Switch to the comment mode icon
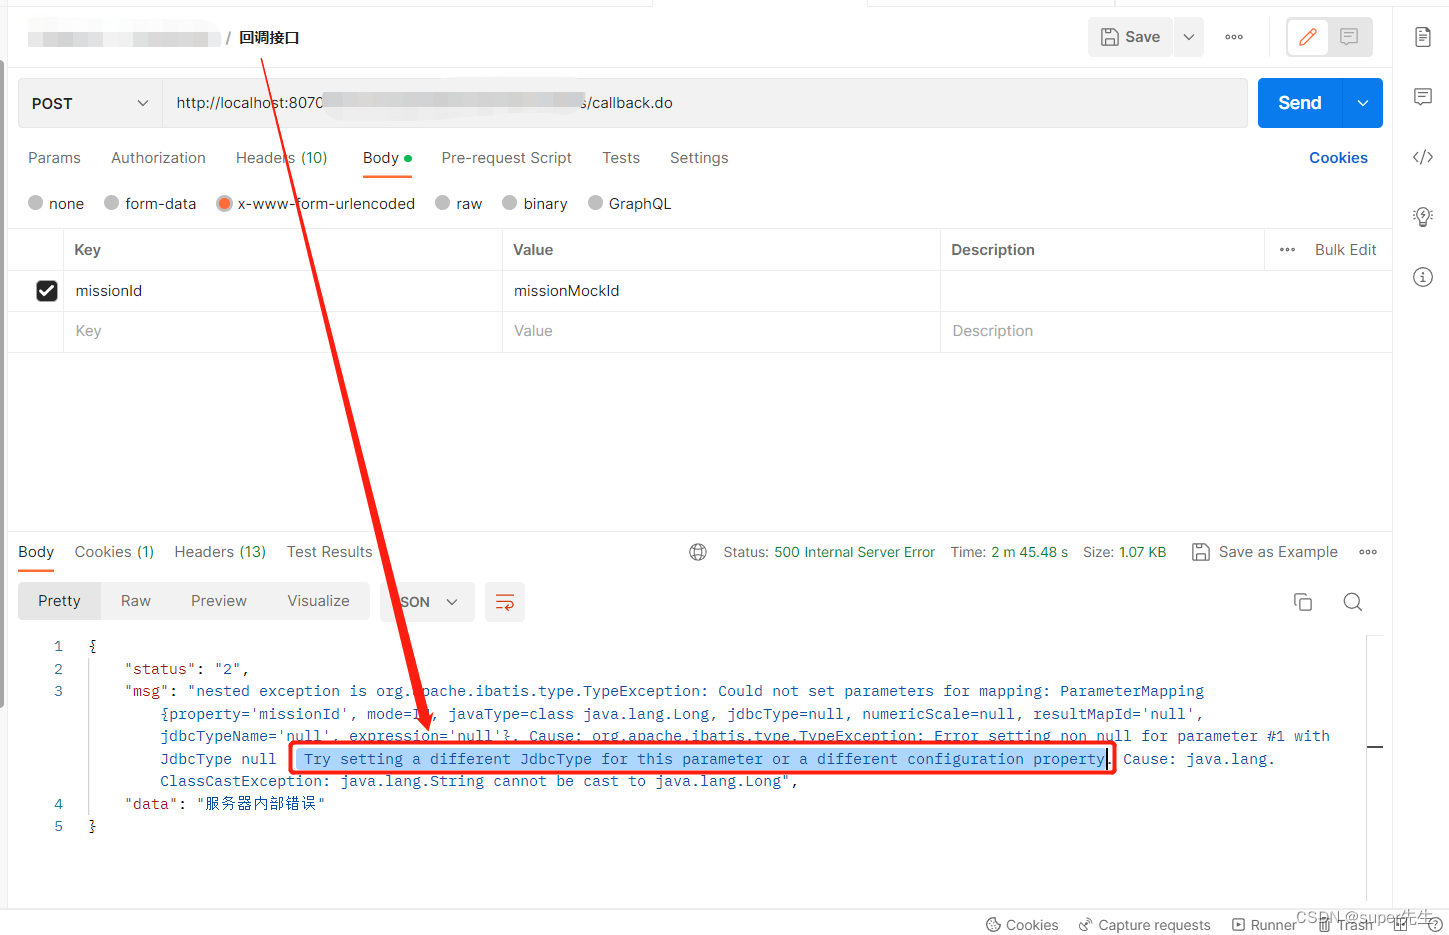Viewport: 1449px width, 935px height. (x=1349, y=37)
